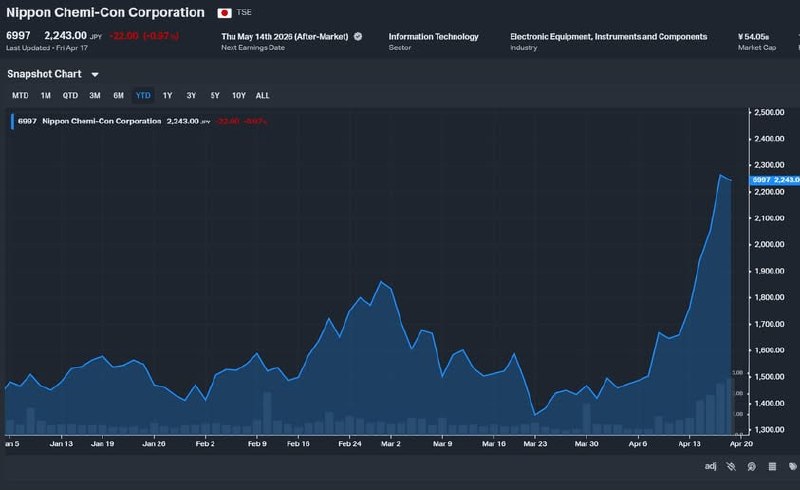This screenshot has width=800, height=490.
Task: Click the blue 2,243.00 price label on axis
Action: click(x=775, y=179)
